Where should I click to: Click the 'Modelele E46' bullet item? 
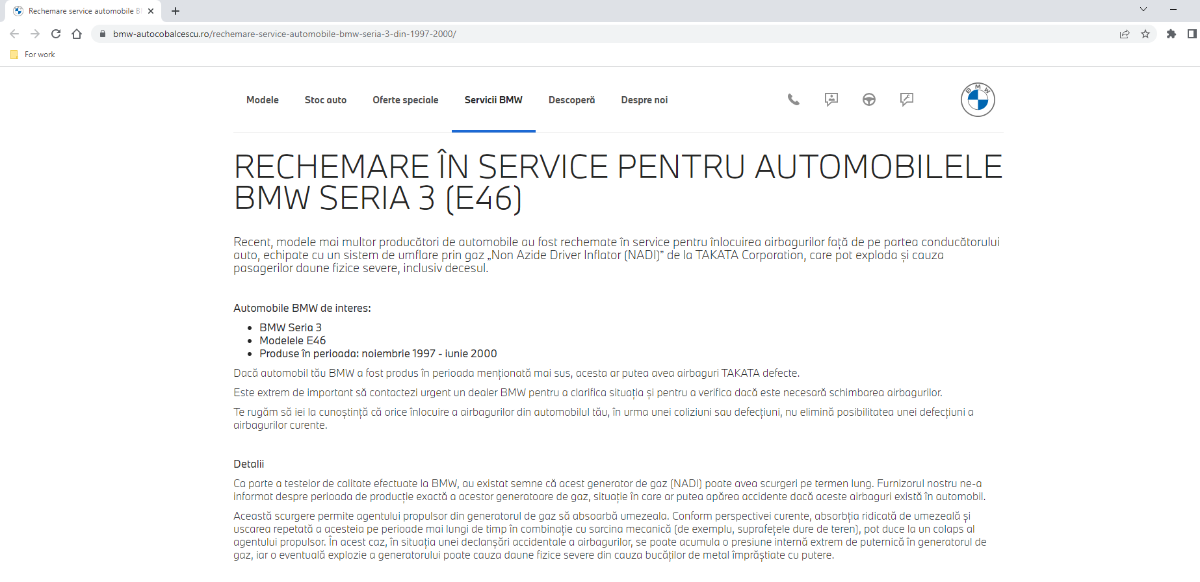coord(292,340)
